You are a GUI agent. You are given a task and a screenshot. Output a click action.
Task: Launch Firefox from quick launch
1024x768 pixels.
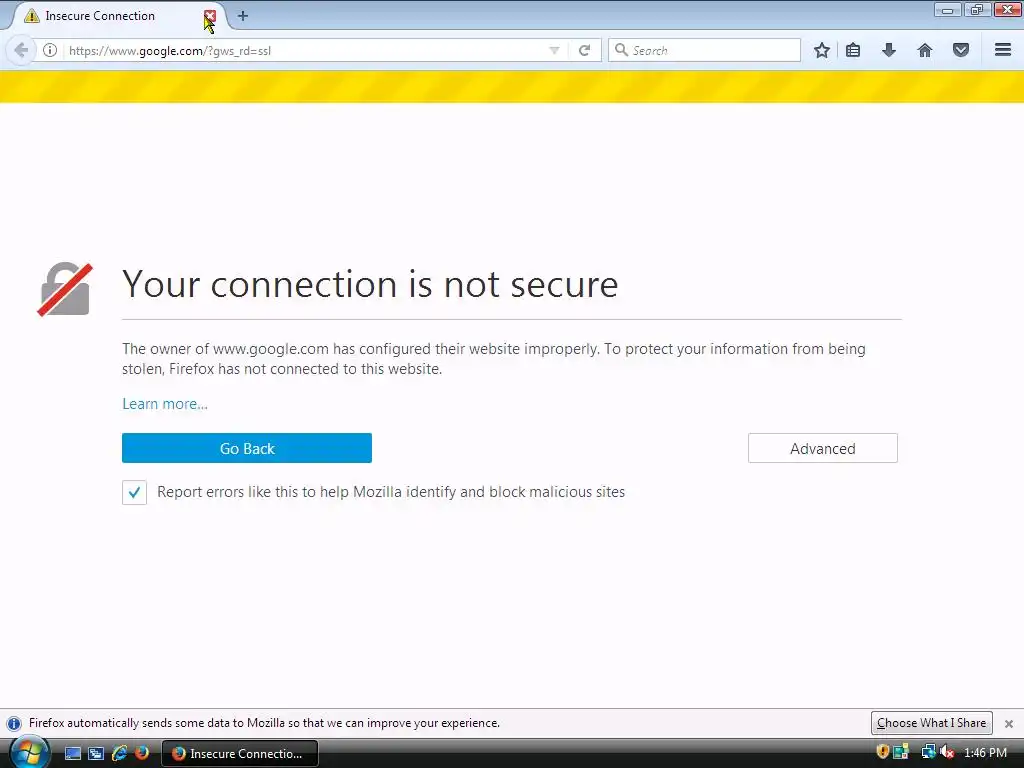click(x=142, y=754)
